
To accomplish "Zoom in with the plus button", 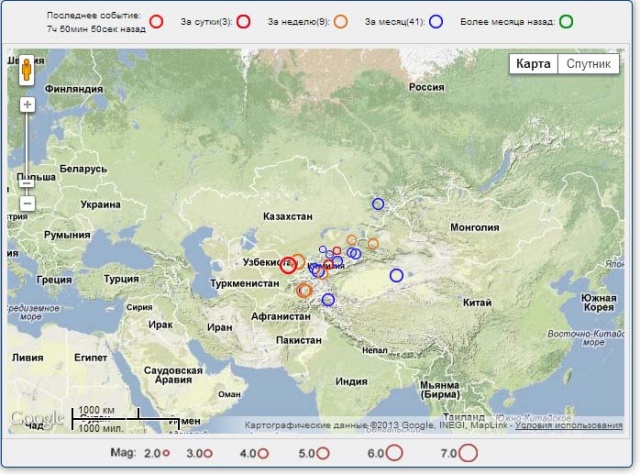I will [x=27, y=104].
